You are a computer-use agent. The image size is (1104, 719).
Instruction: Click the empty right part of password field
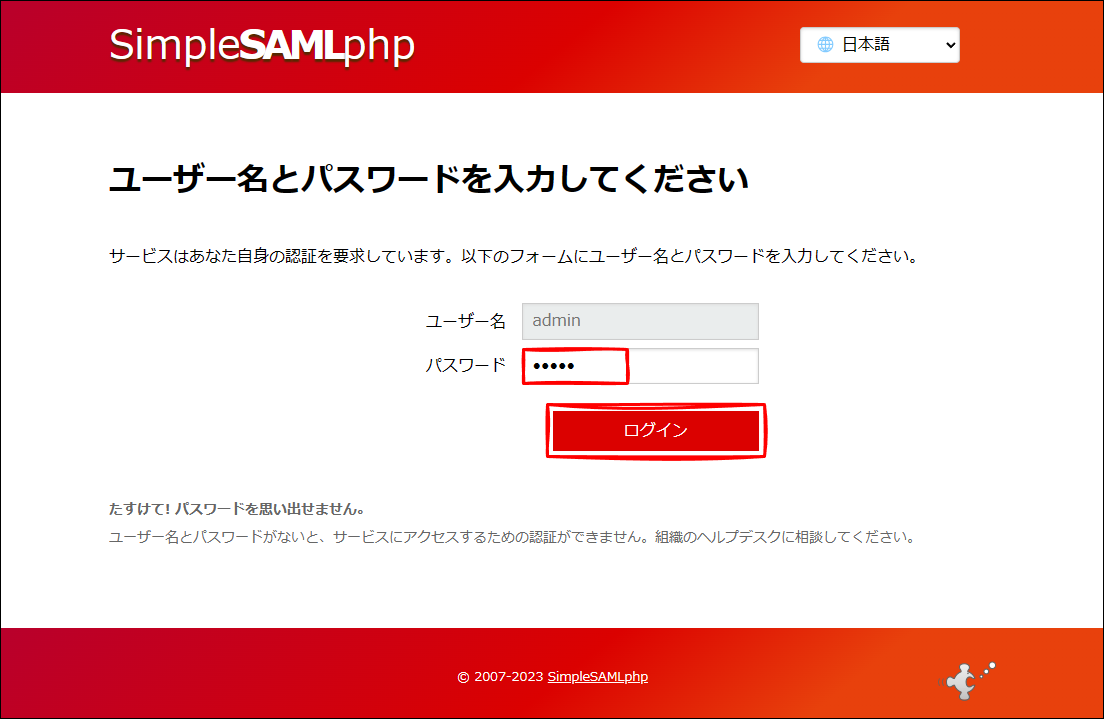point(700,366)
